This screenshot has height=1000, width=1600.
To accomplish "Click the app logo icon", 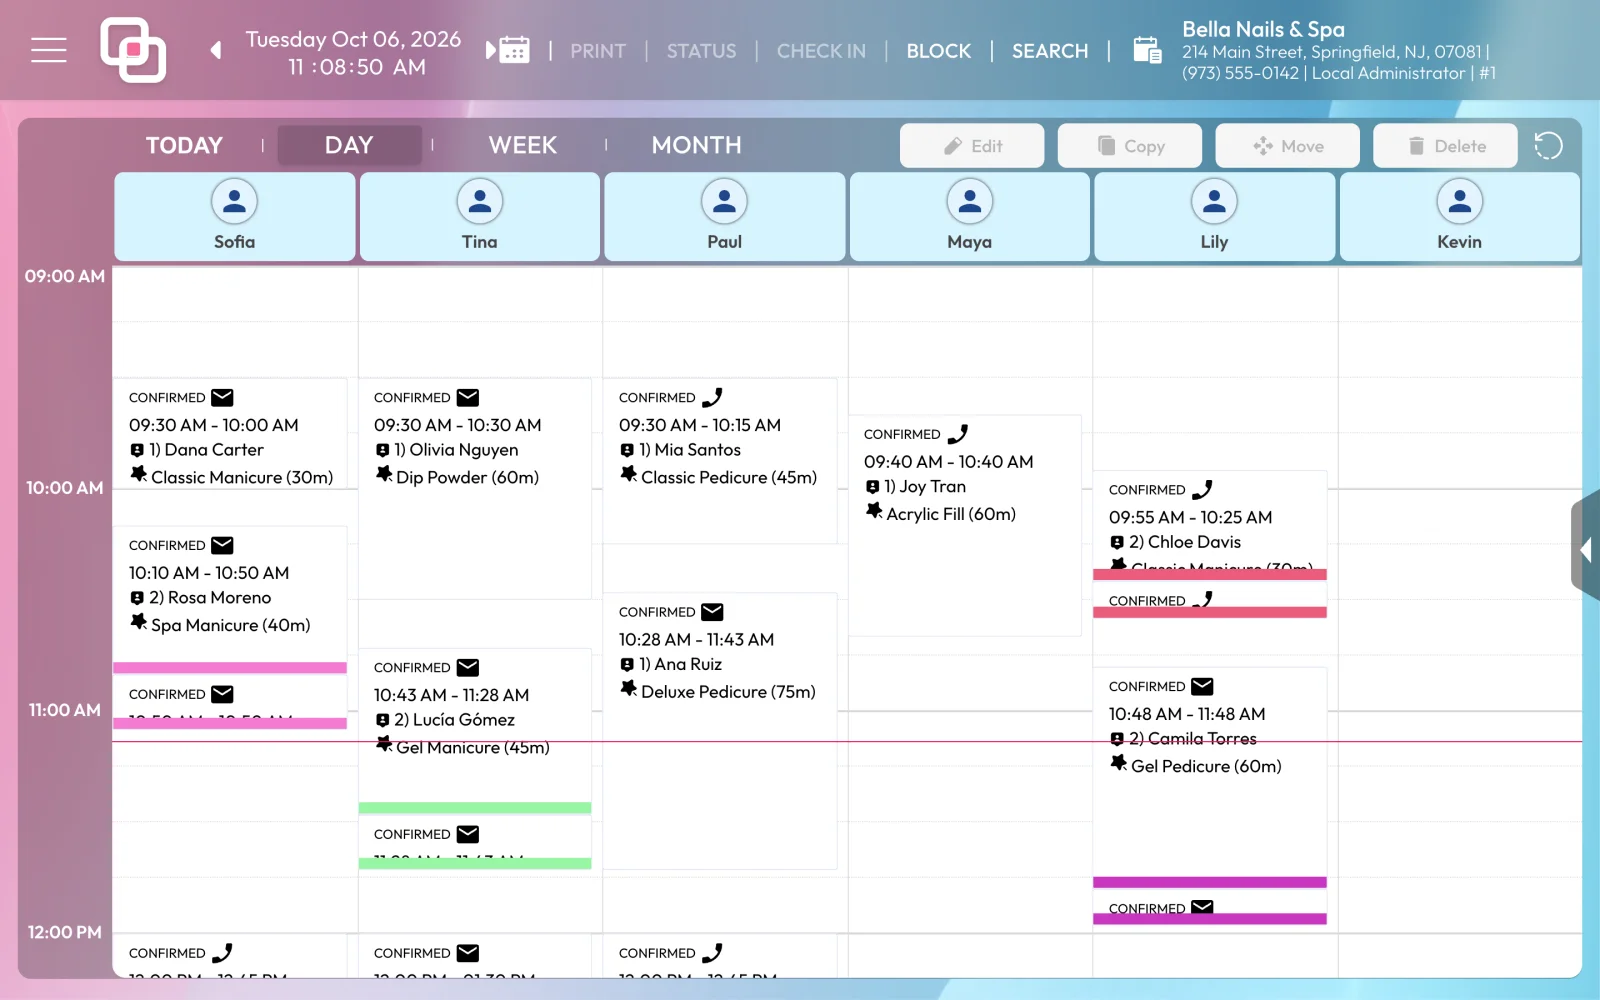I will click(x=133, y=50).
